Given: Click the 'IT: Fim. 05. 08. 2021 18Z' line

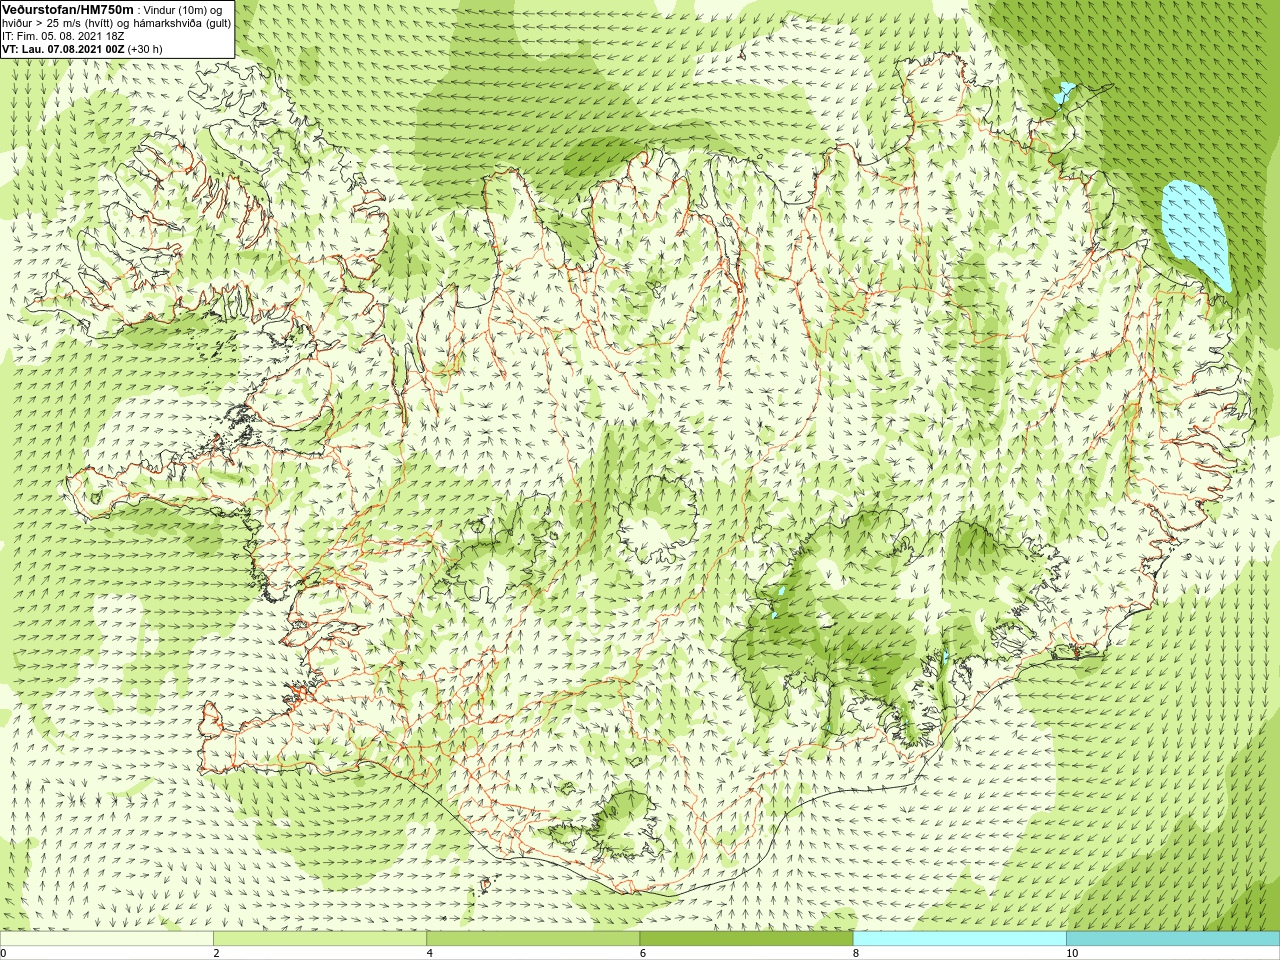Looking at the screenshot, I should tap(63, 35).
